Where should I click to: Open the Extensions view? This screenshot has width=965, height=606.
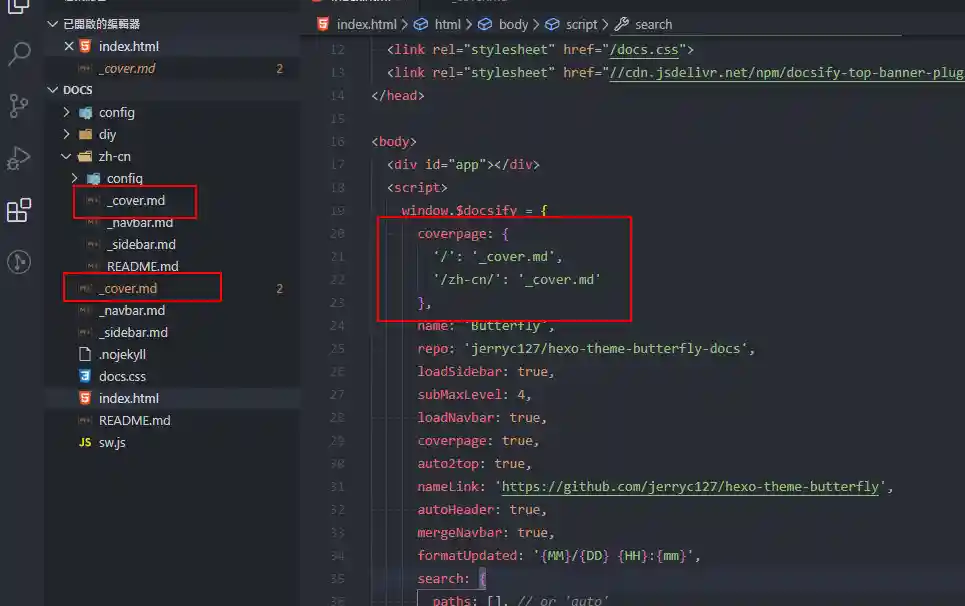18,210
